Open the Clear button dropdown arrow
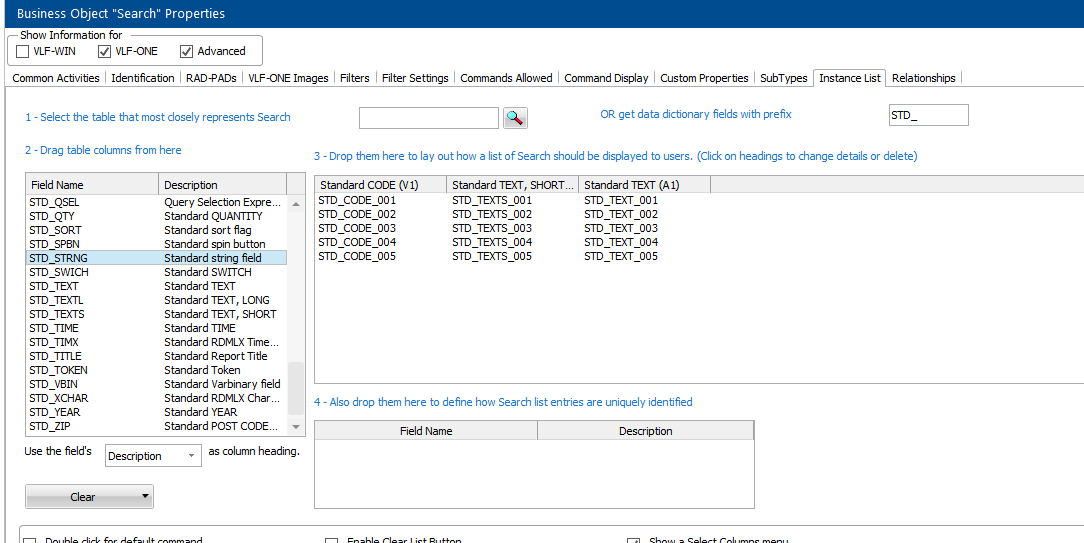The height and width of the screenshot is (543, 1084). pyautogui.click(x=144, y=496)
